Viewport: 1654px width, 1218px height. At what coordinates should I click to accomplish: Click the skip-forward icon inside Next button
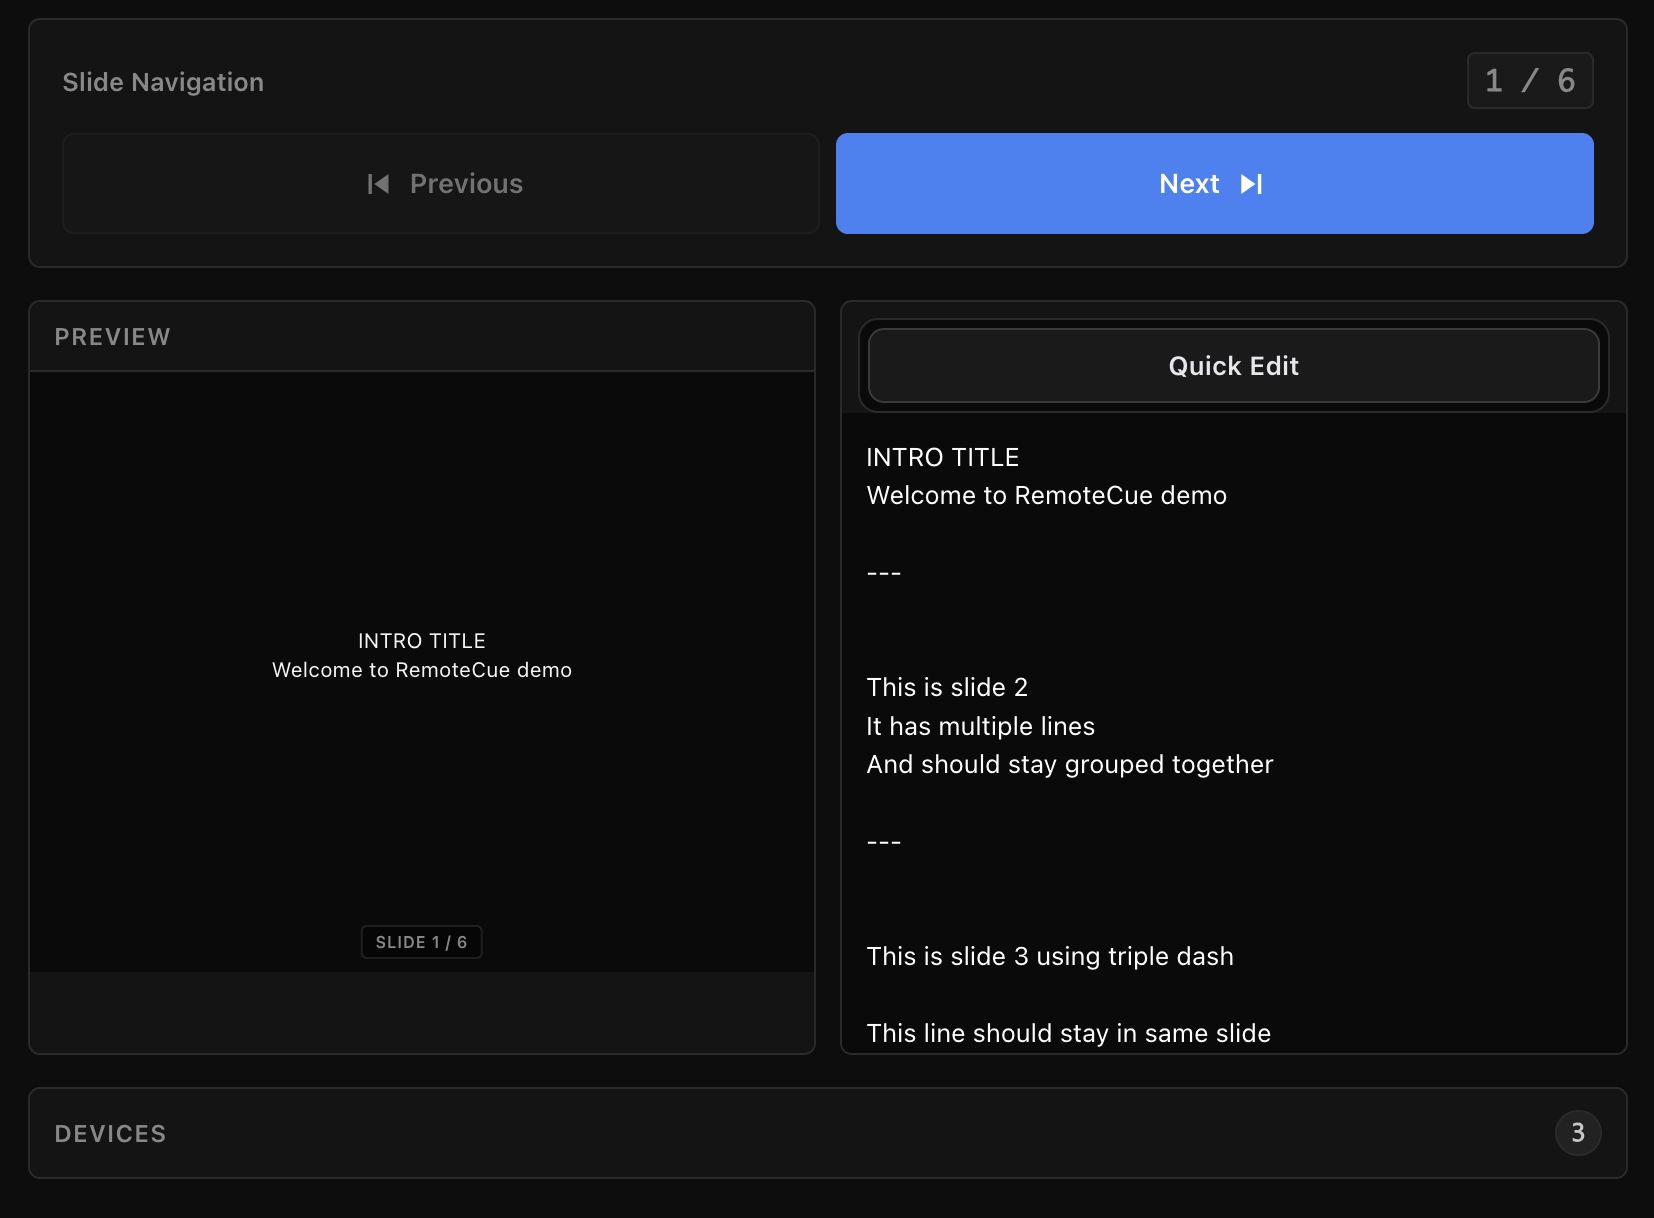pyautogui.click(x=1251, y=183)
